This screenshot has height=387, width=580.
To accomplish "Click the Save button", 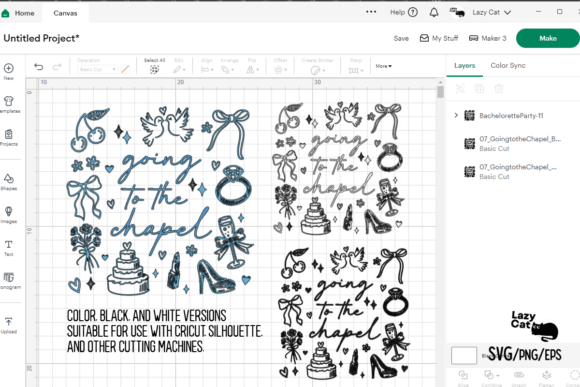I will (401, 38).
